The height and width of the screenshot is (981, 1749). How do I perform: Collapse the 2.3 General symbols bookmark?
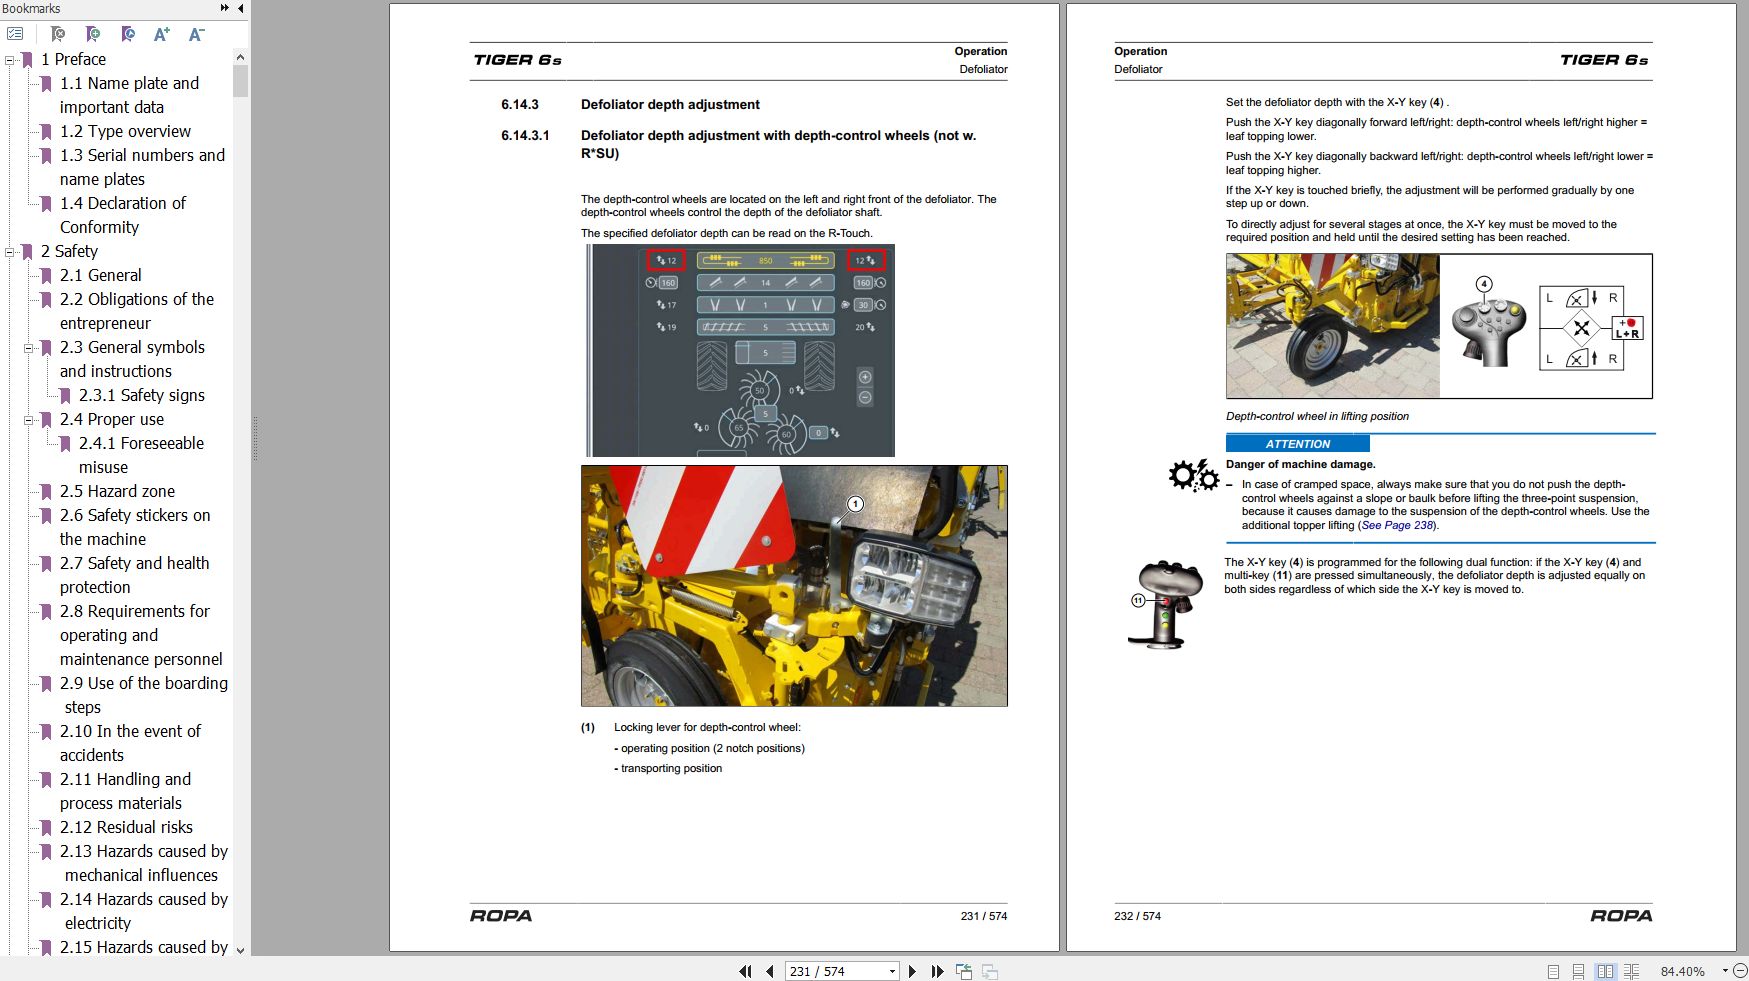28,347
